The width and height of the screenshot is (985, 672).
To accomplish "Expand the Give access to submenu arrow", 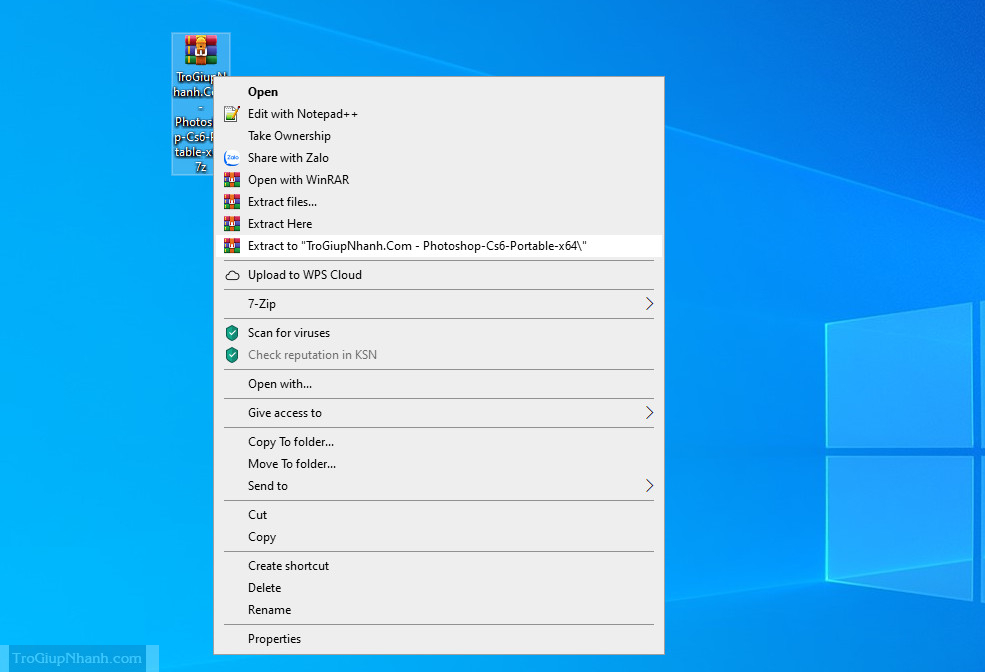I will (649, 413).
